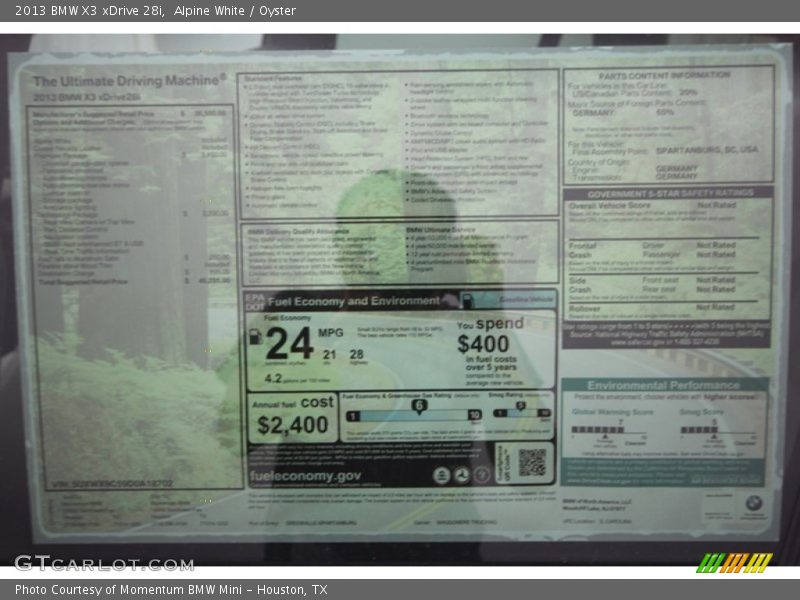
Task: Click 'Environmental Performance' header
Action: coord(663,385)
